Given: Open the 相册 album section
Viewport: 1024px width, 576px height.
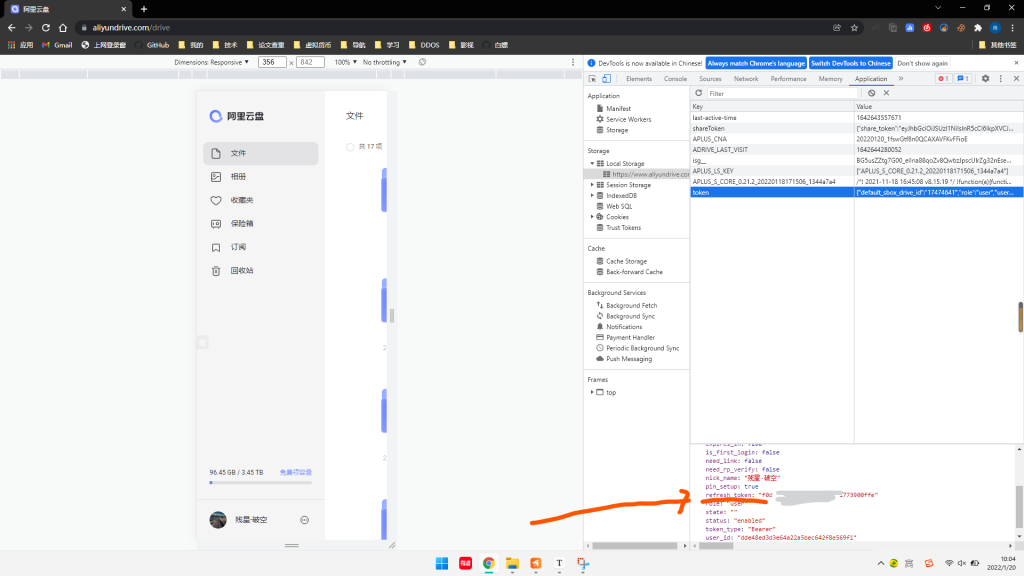Looking at the screenshot, I should click(261, 176).
